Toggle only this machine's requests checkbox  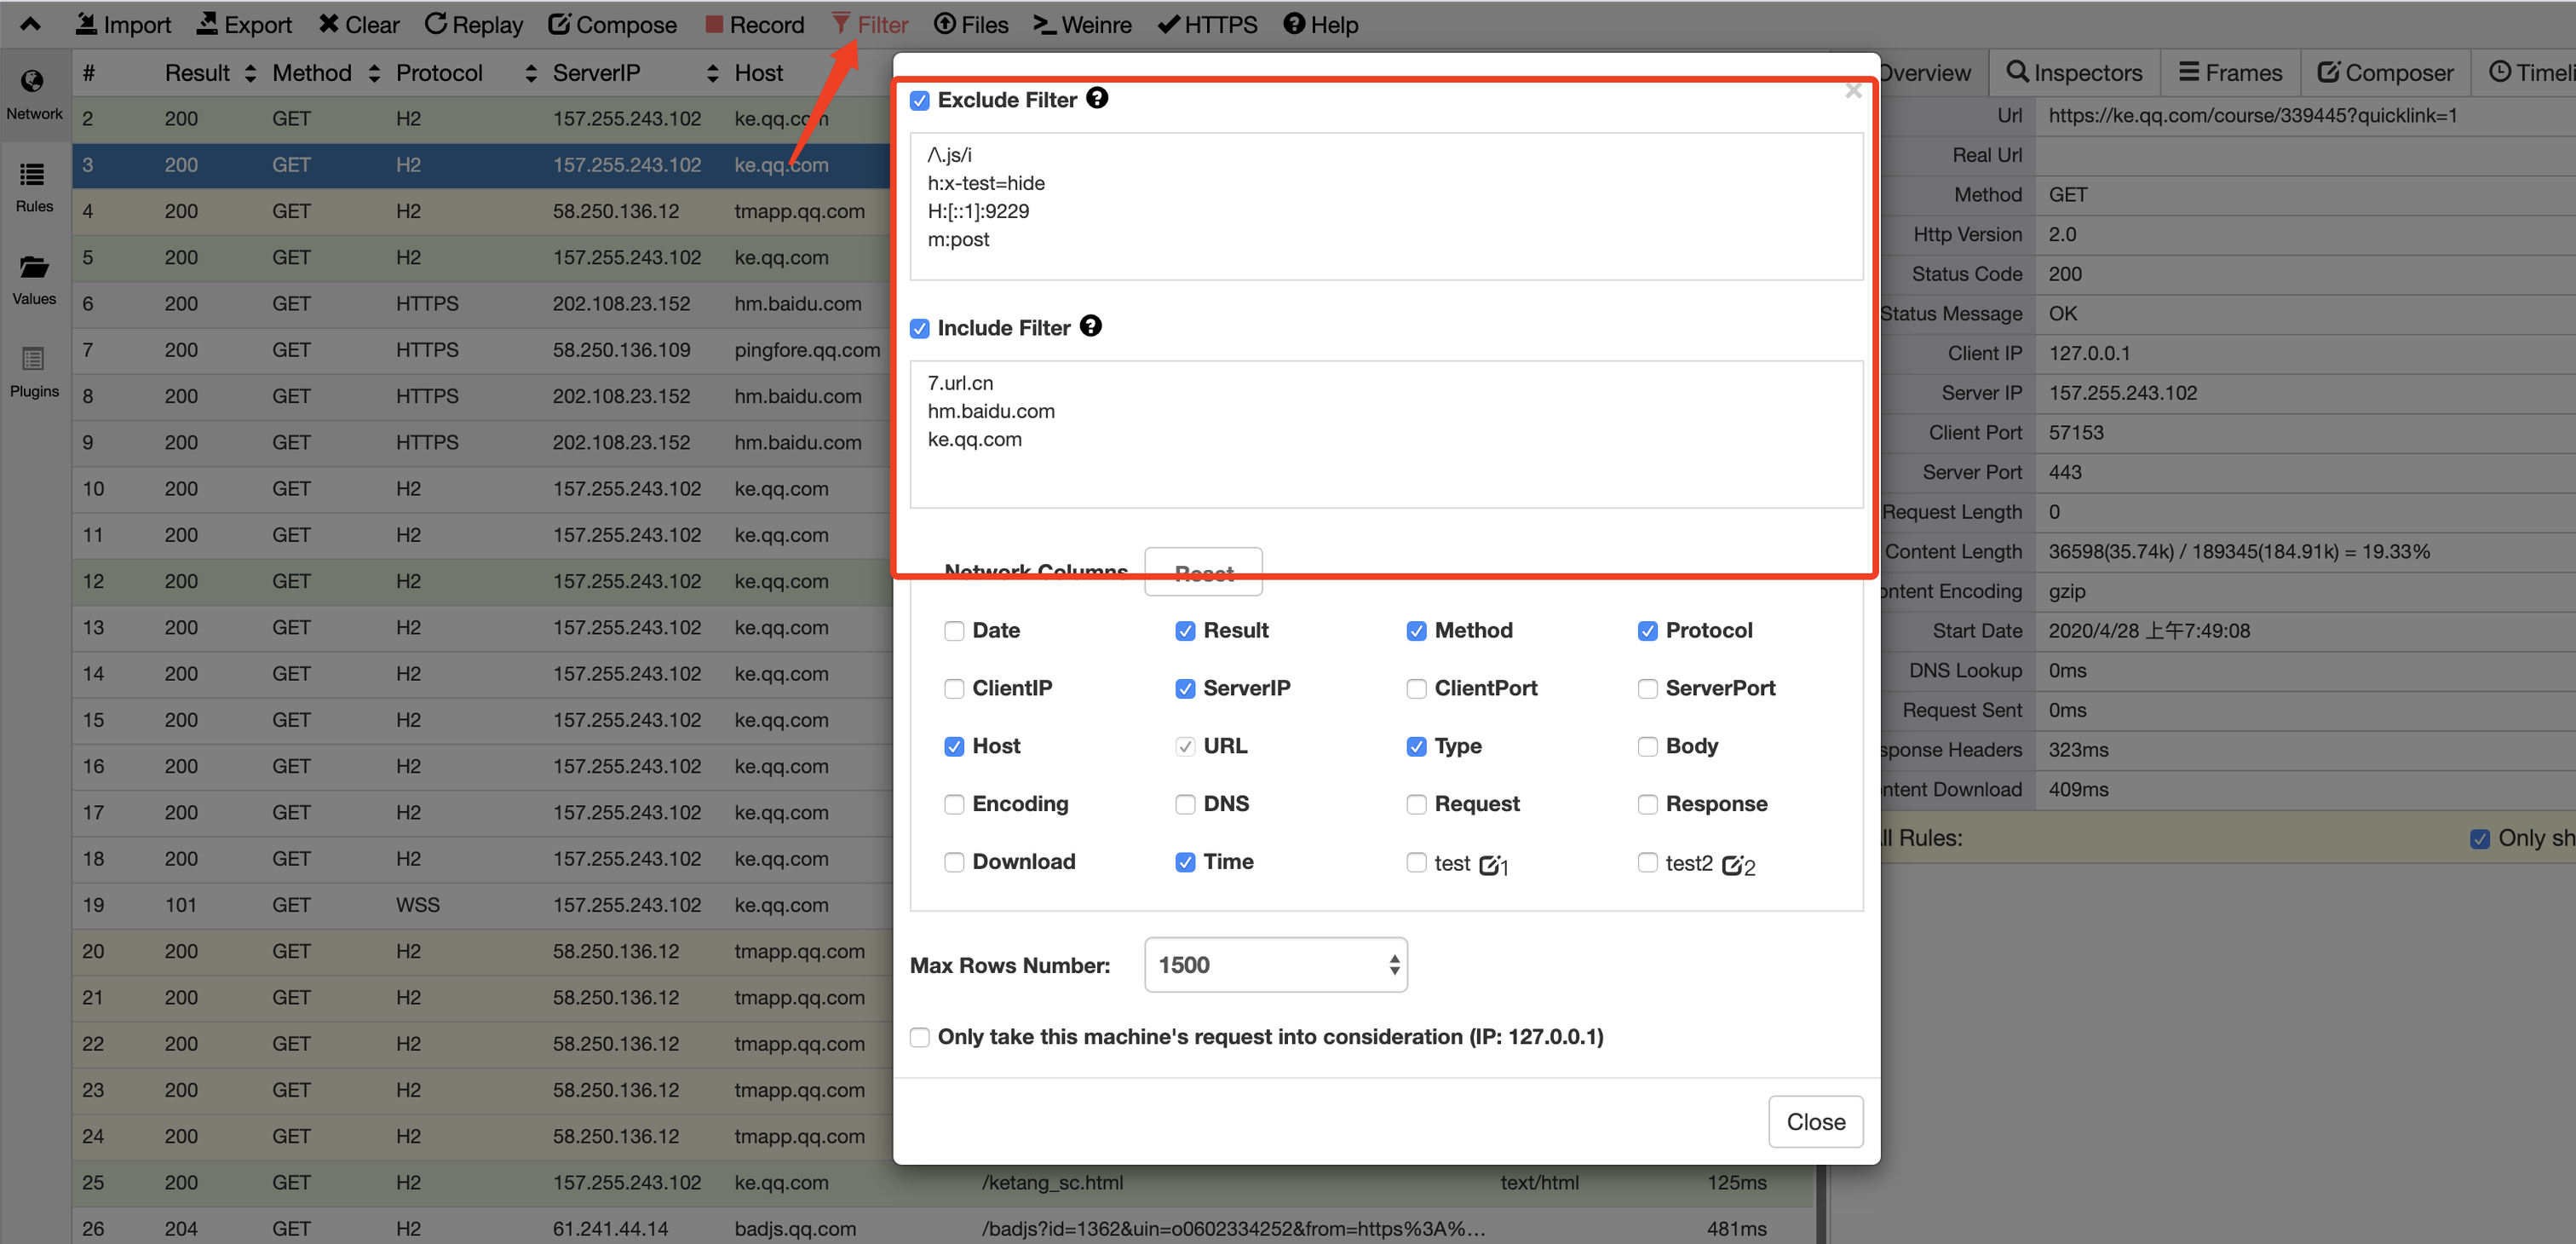[920, 1037]
